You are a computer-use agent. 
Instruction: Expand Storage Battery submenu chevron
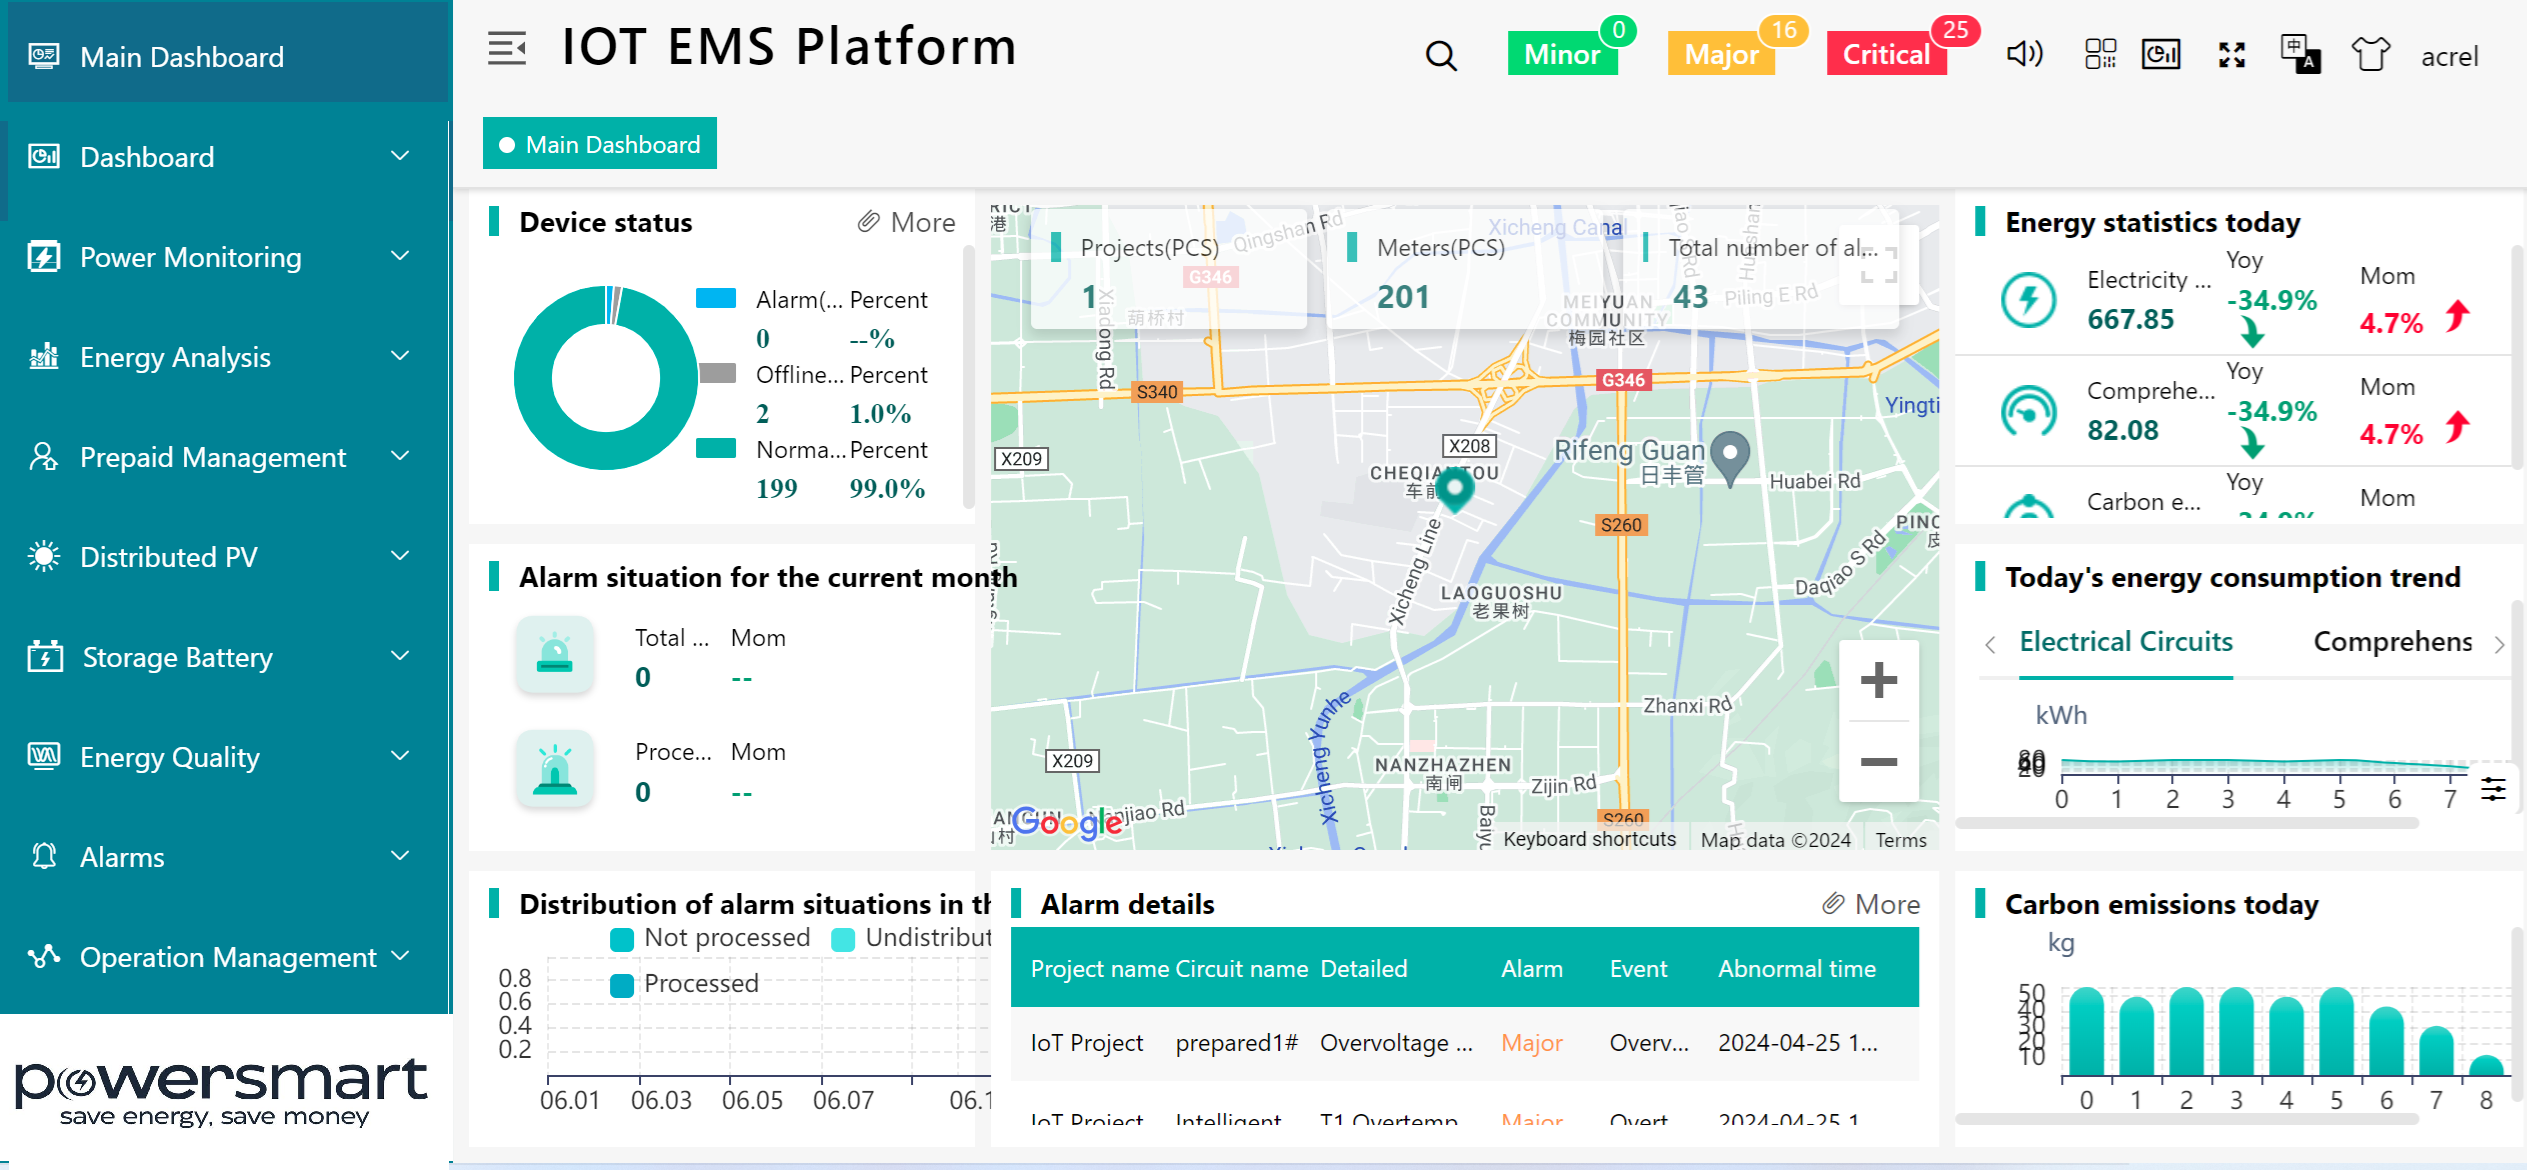coord(400,656)
